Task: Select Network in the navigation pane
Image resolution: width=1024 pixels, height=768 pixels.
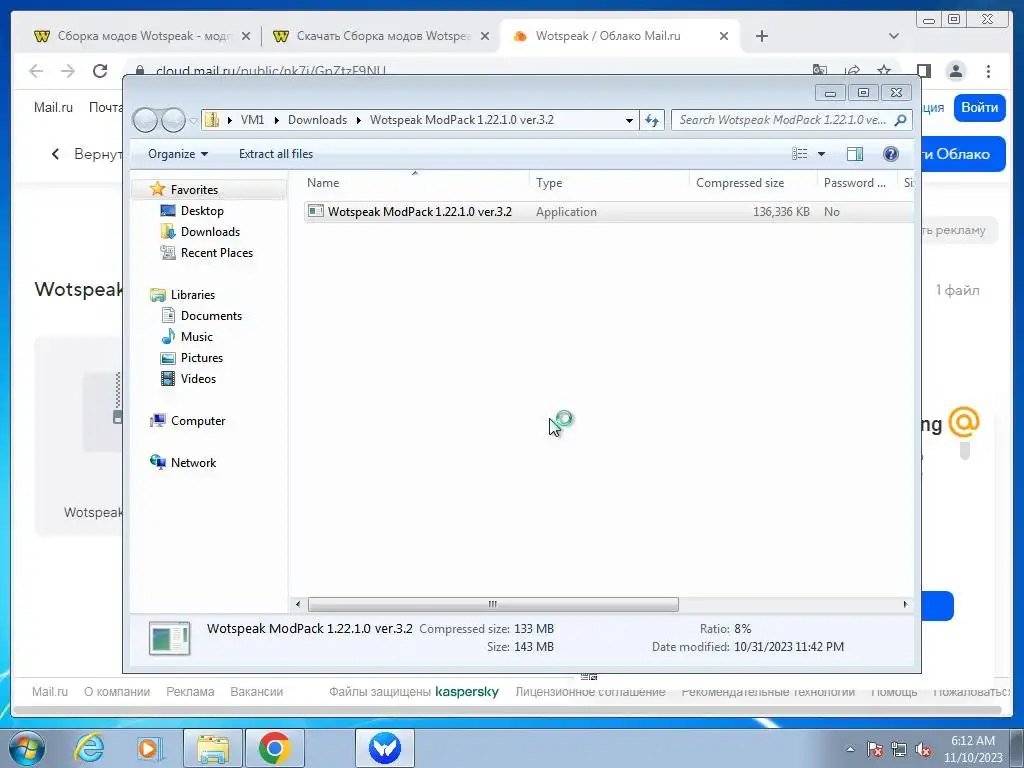Action: [193, 463]
